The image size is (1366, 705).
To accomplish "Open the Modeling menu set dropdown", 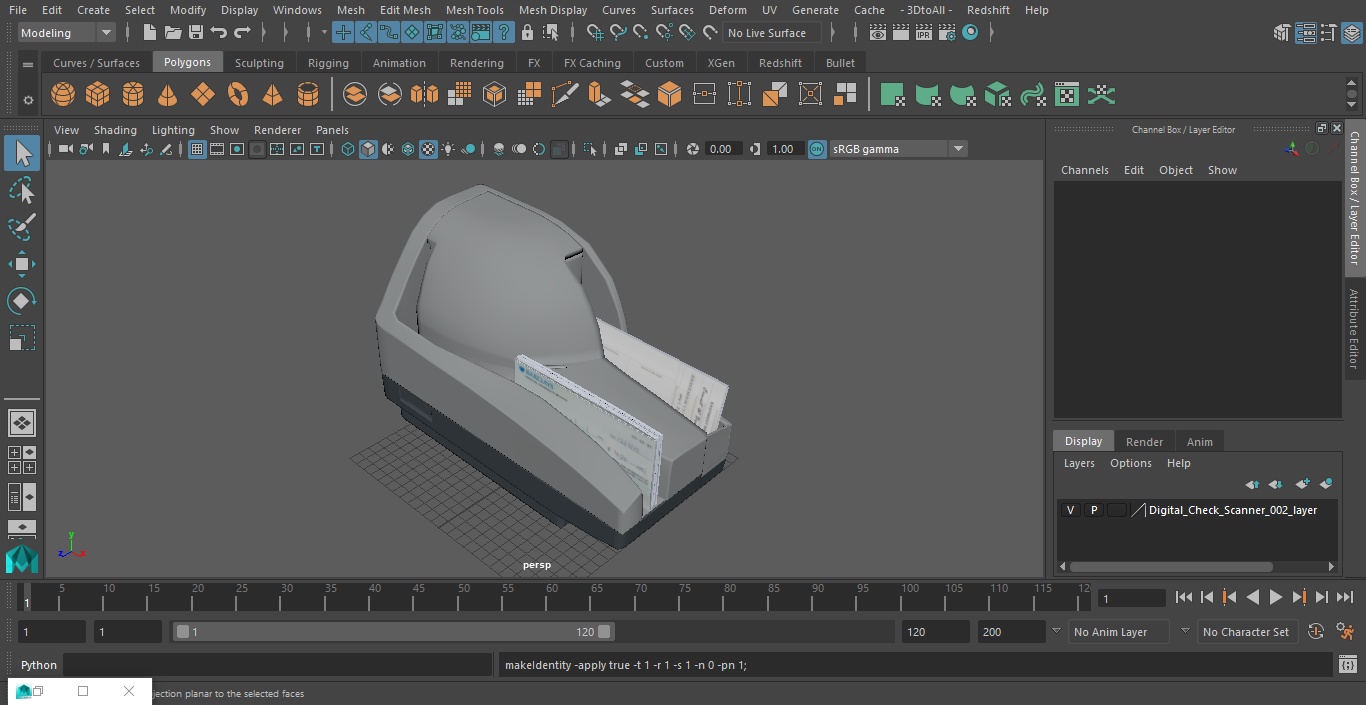I will pos(67,33).
